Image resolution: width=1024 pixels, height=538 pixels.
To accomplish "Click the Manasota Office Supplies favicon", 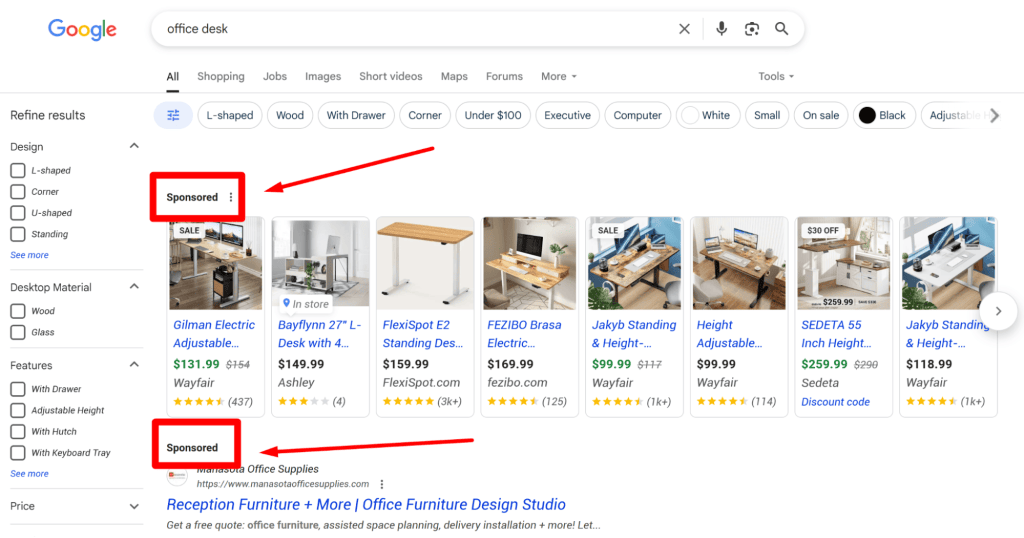I will (x=177, y=476).
